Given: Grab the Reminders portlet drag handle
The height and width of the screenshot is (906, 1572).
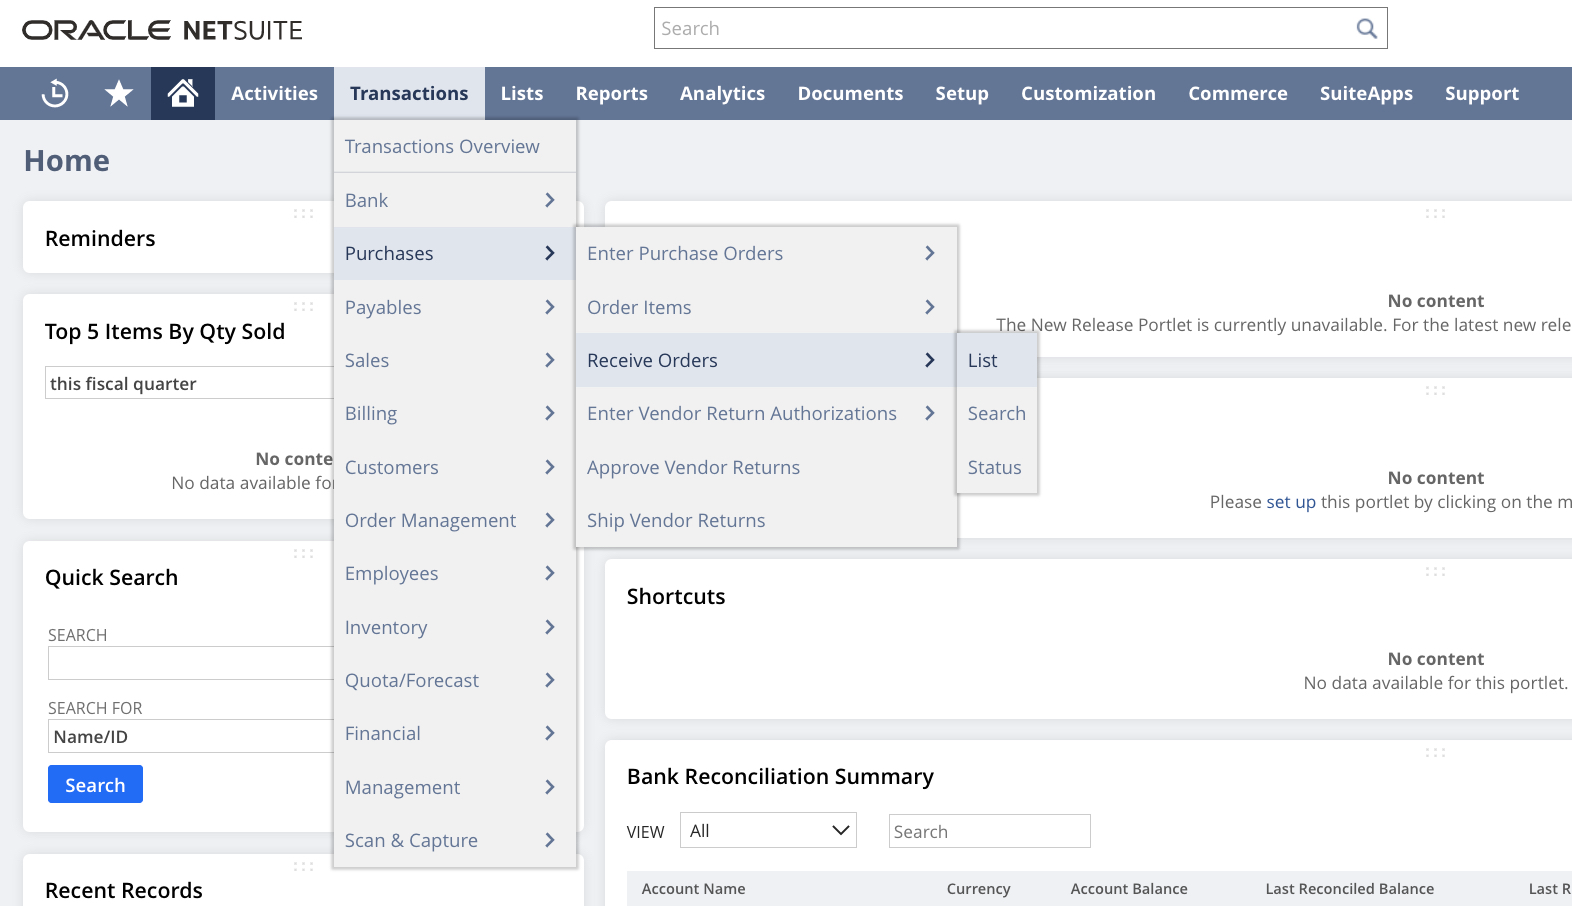Looking at the screenshot, I should [303, 214].
